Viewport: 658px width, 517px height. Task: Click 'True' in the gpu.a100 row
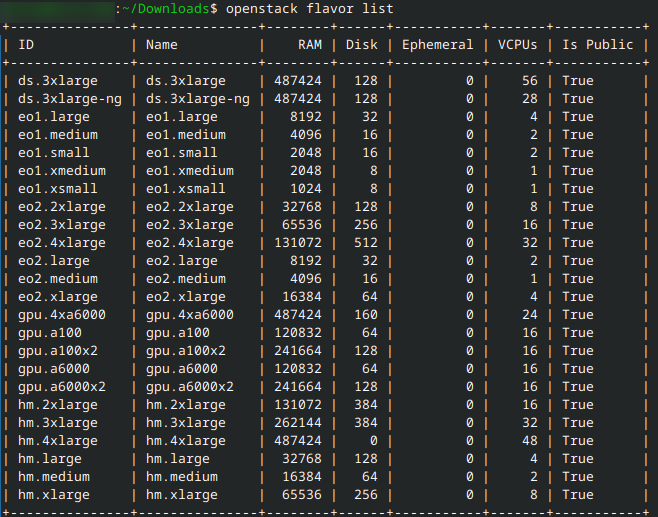pos(578,333)
